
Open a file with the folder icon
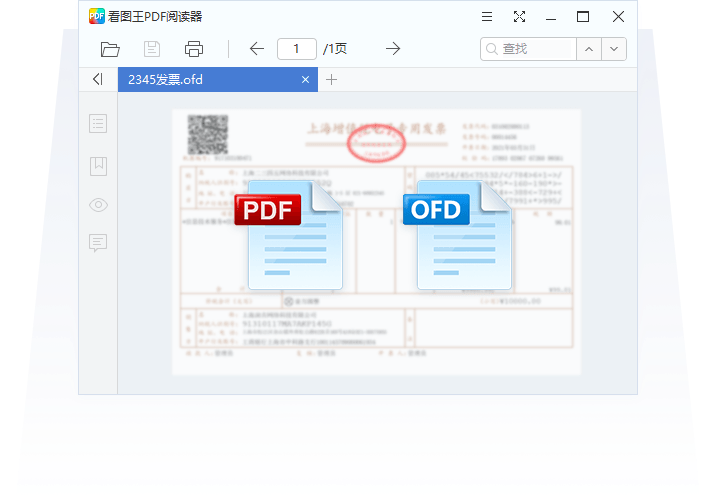click(110, 49)
